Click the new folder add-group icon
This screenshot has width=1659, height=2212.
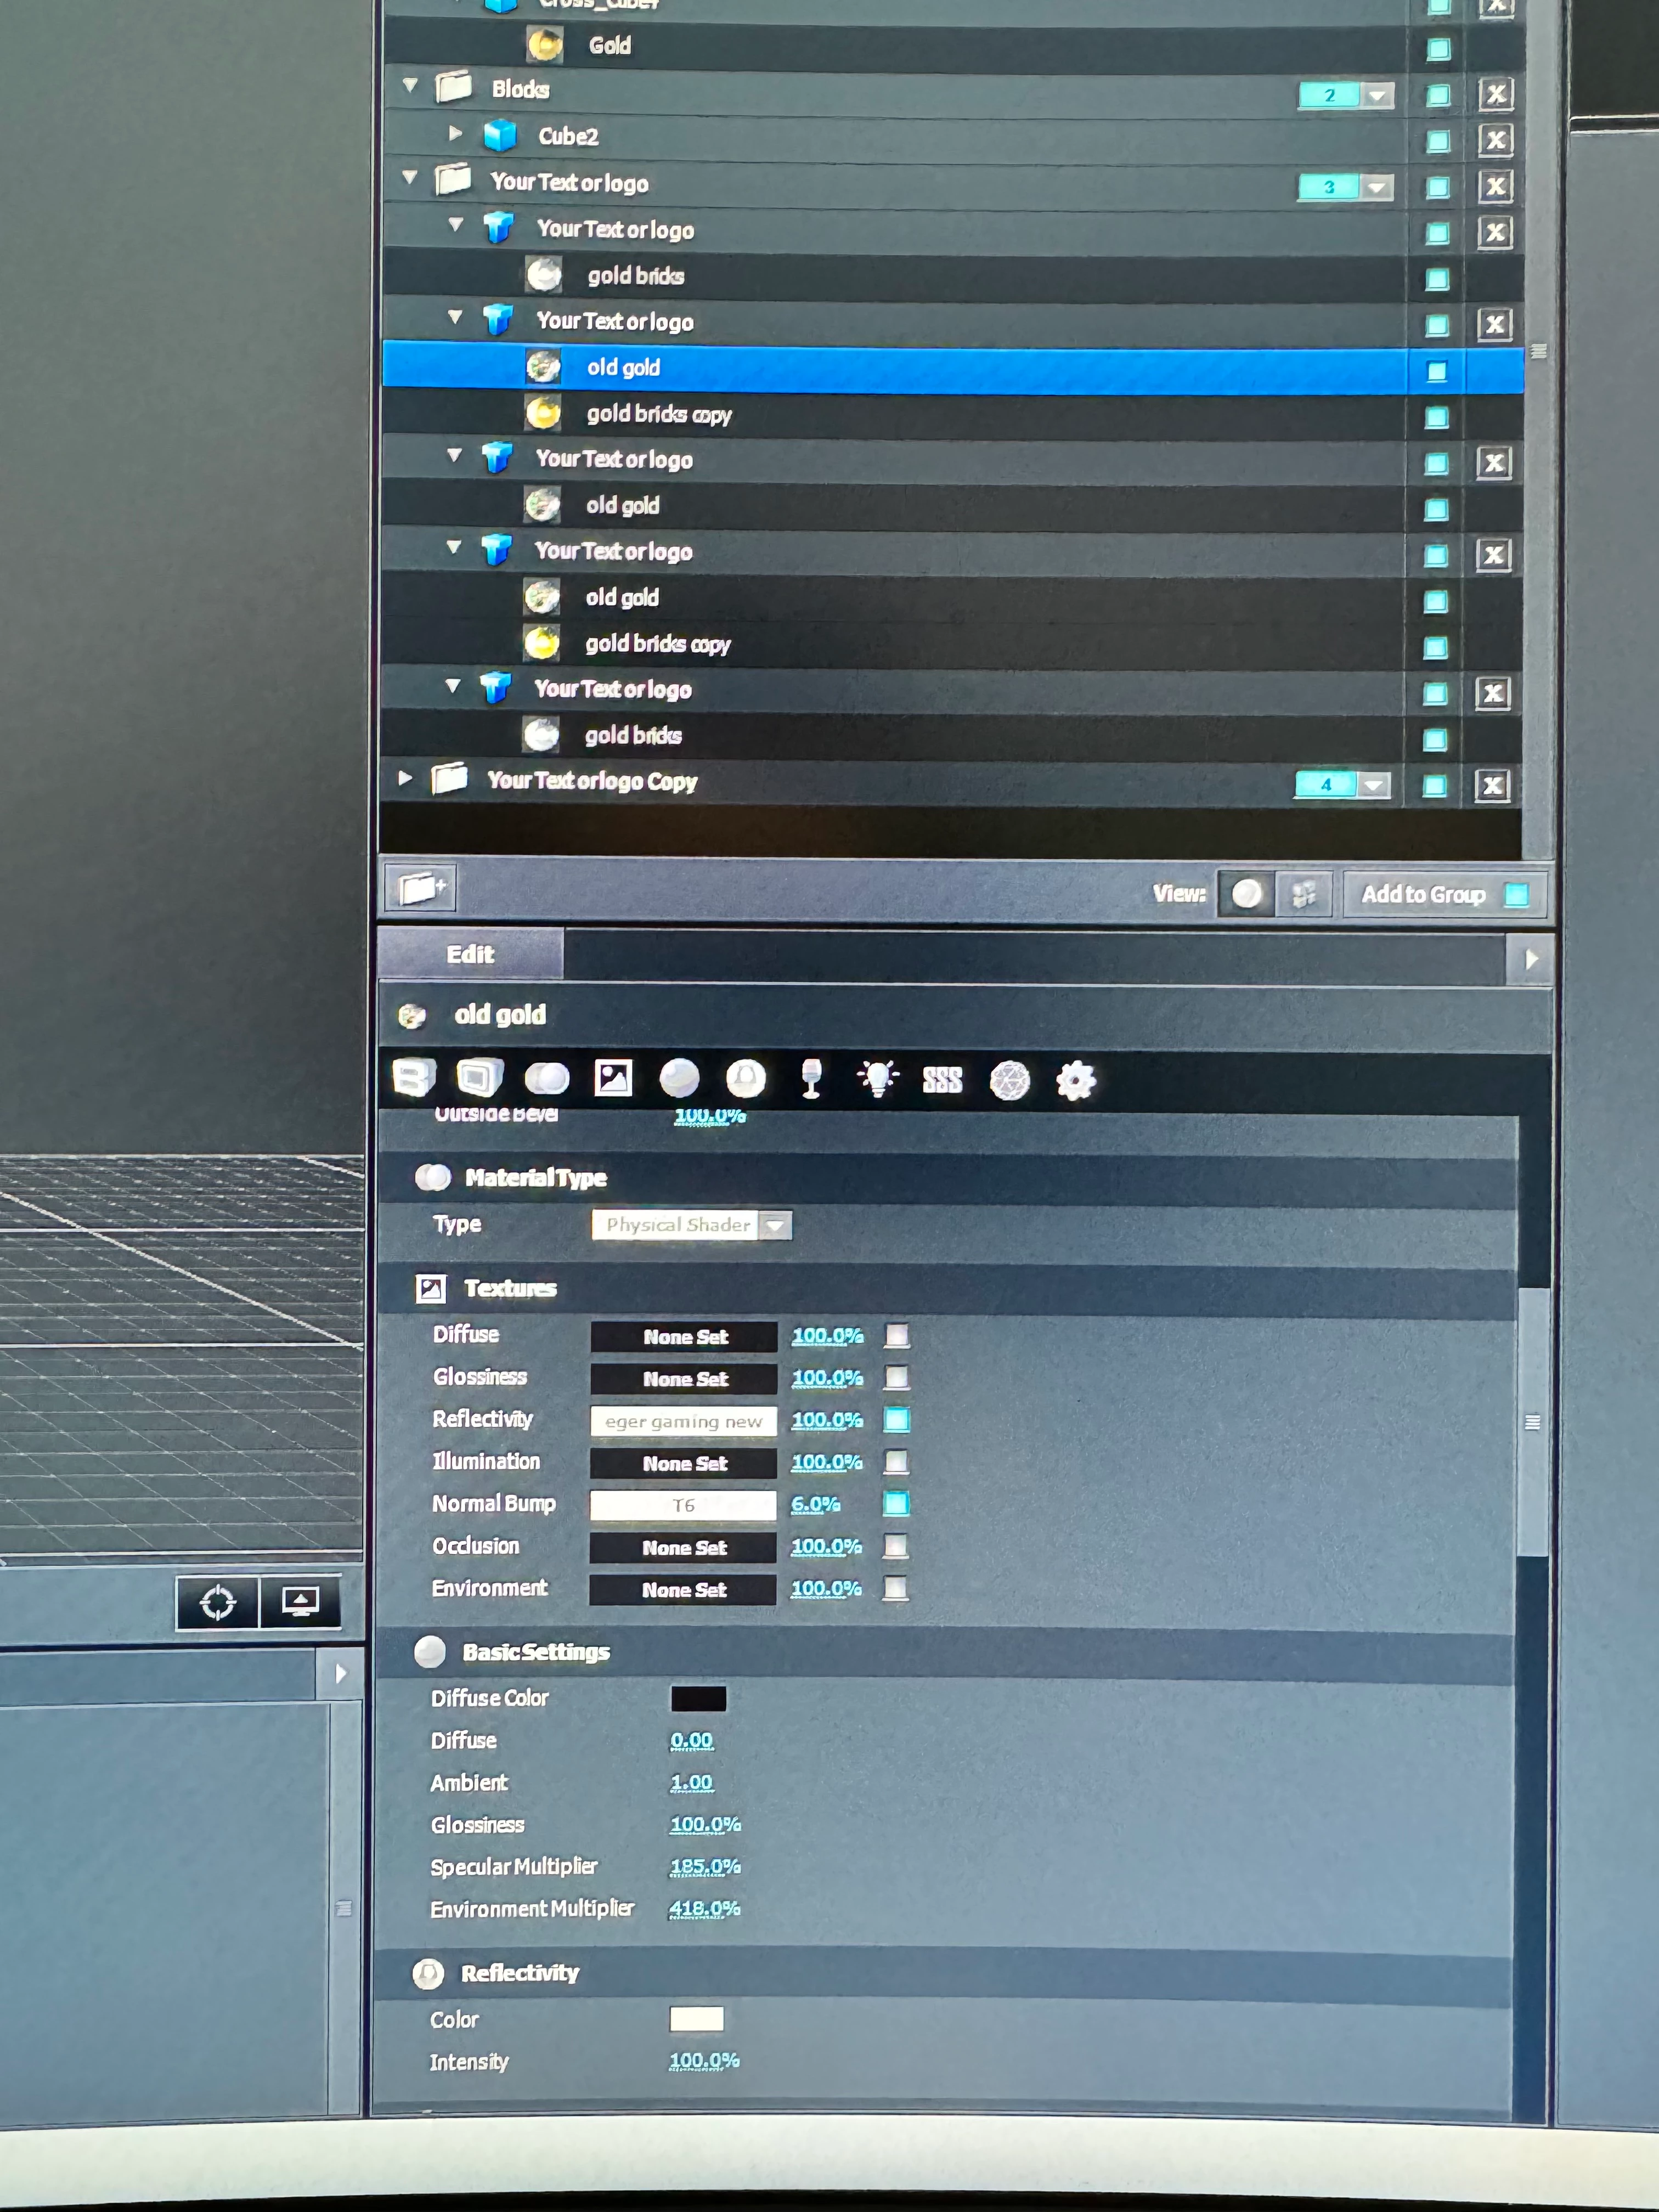click(x=421, y=887)
